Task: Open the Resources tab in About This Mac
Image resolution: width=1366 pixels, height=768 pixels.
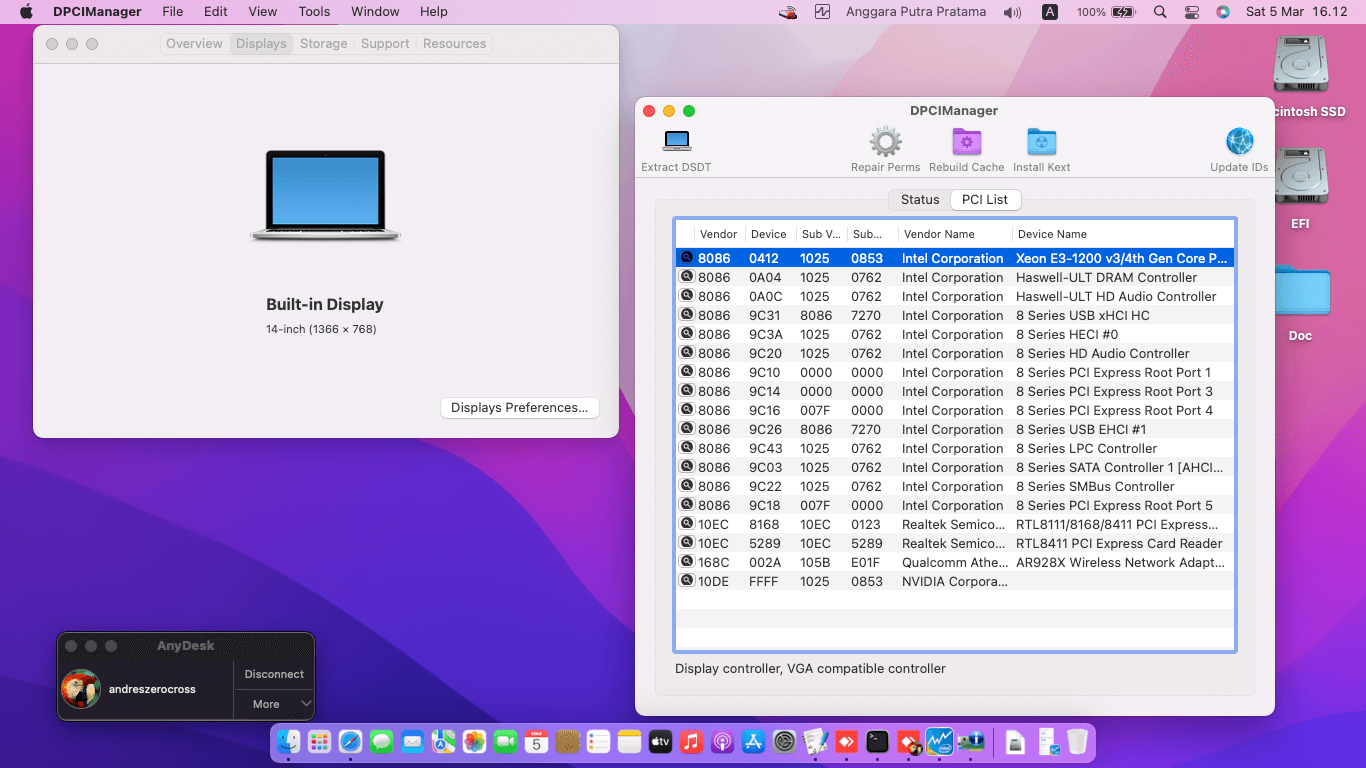Action: point(455,44)
